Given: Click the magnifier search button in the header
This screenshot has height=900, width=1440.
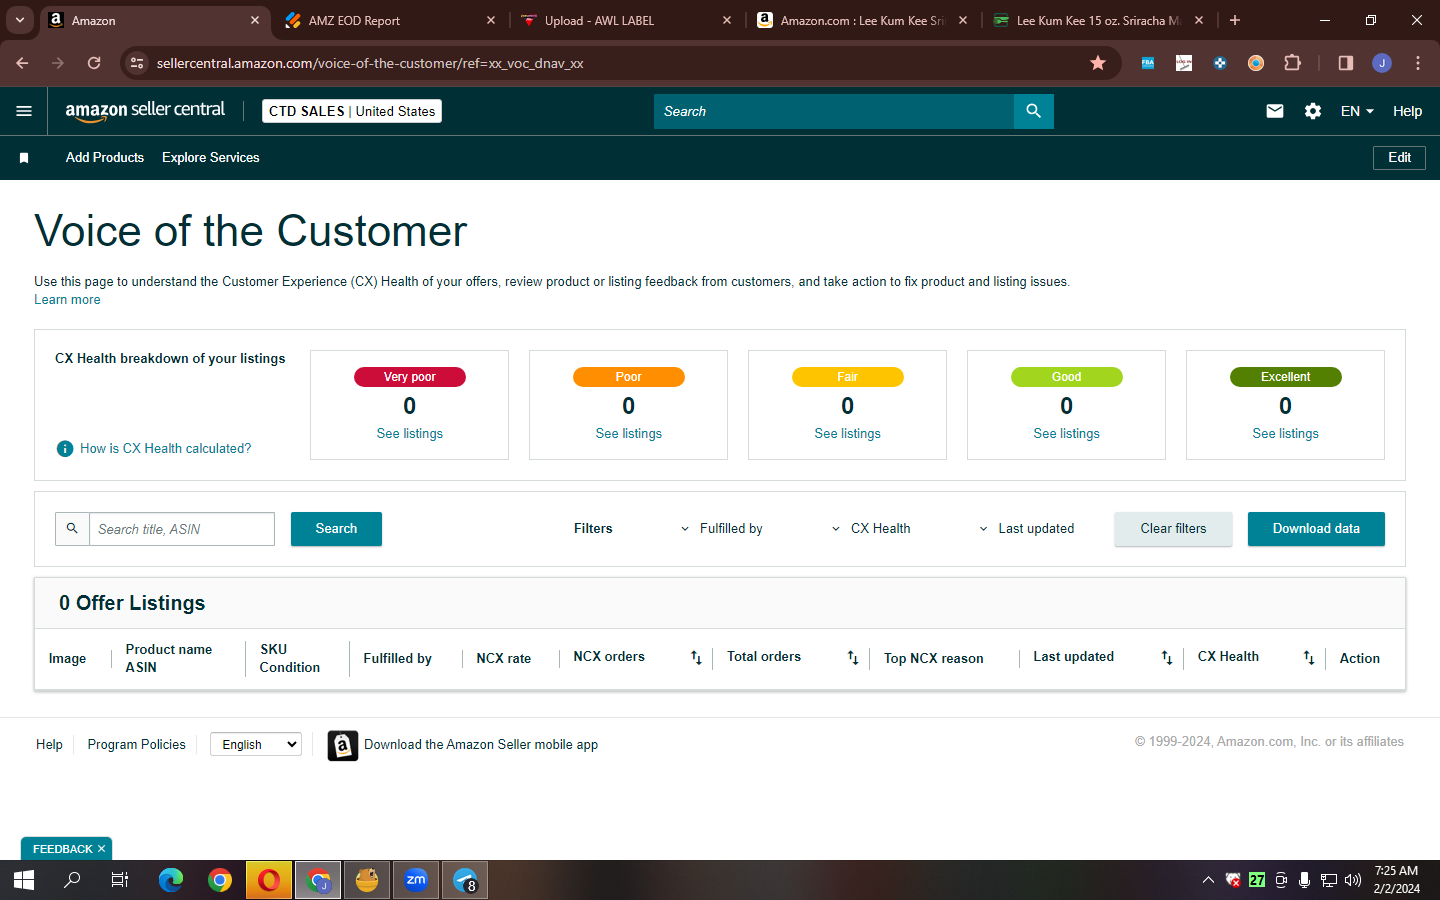Looking at the screenshot, I should tap(1033, 111).
